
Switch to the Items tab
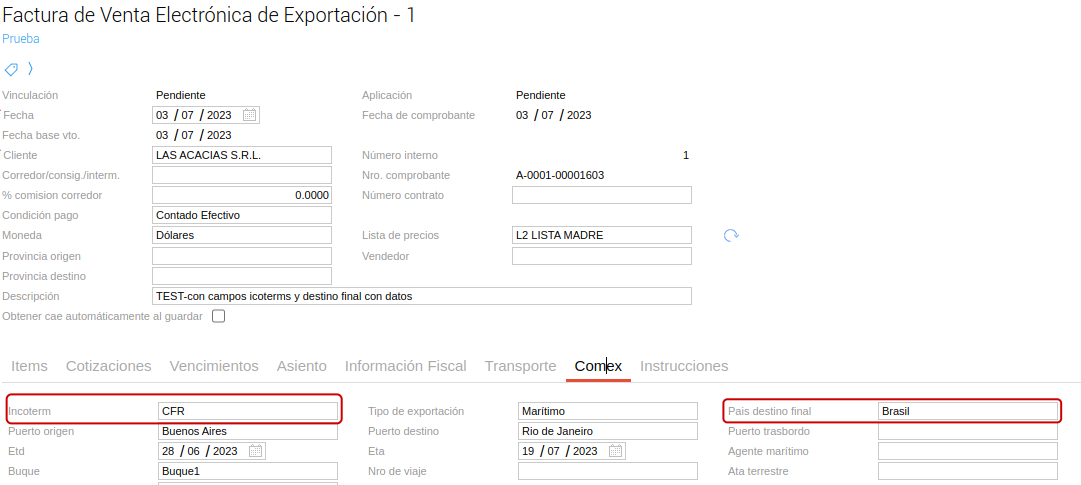click(x=29, y=366)
